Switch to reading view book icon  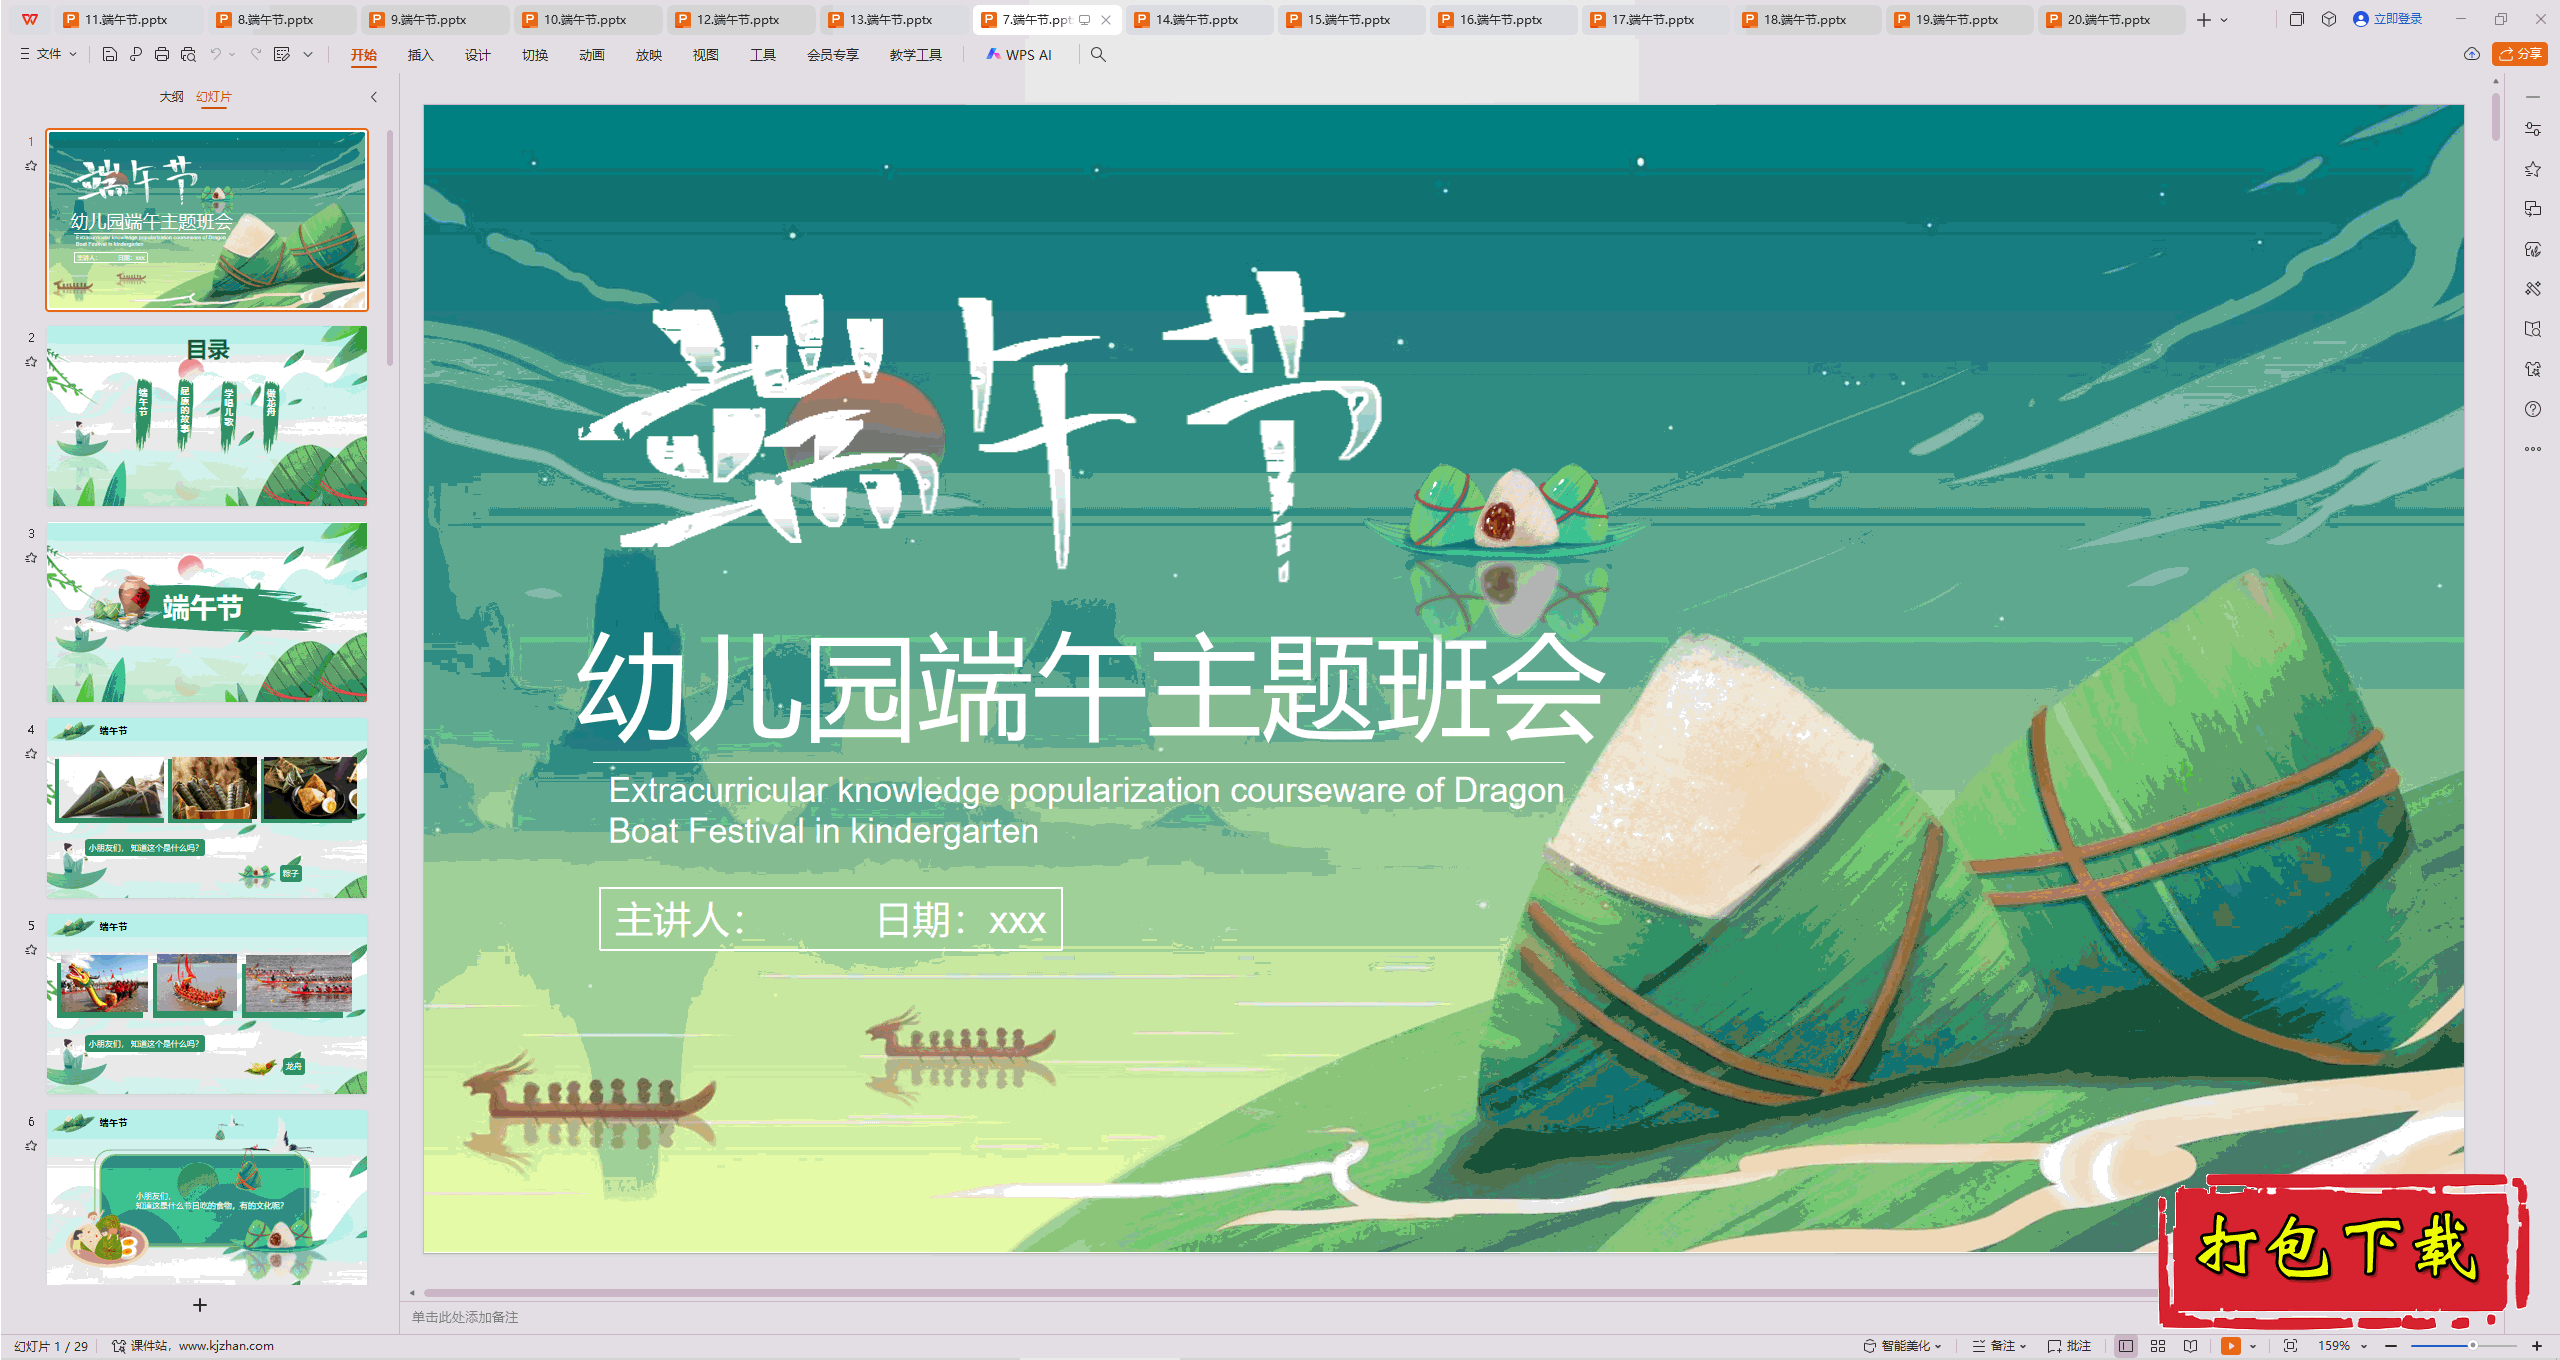point(2190,1346)
